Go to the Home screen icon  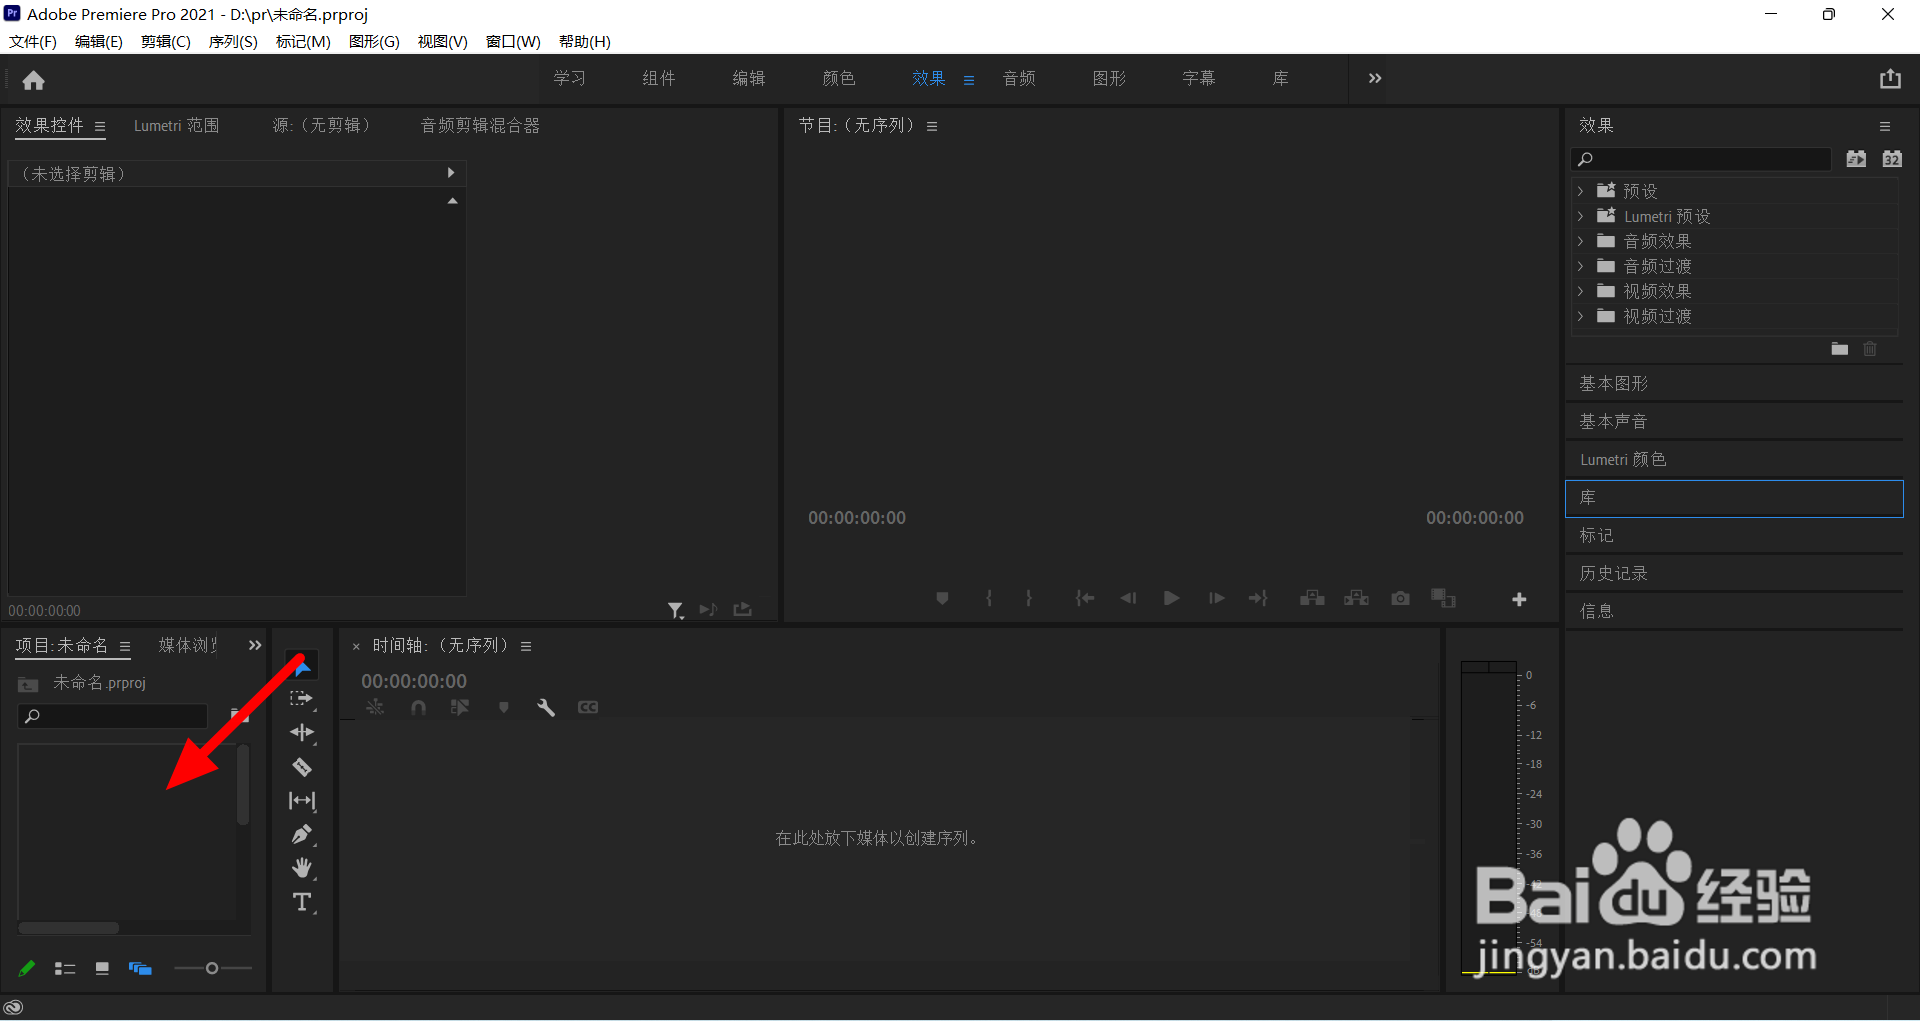pyautogui.click(x=34, y=80)
